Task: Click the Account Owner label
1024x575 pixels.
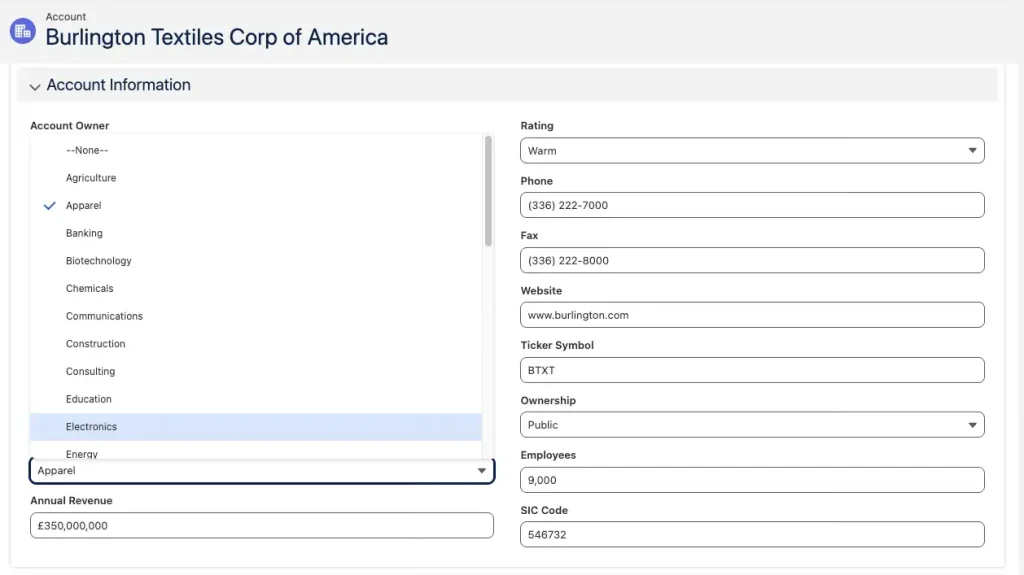Action: click(70, 125)
